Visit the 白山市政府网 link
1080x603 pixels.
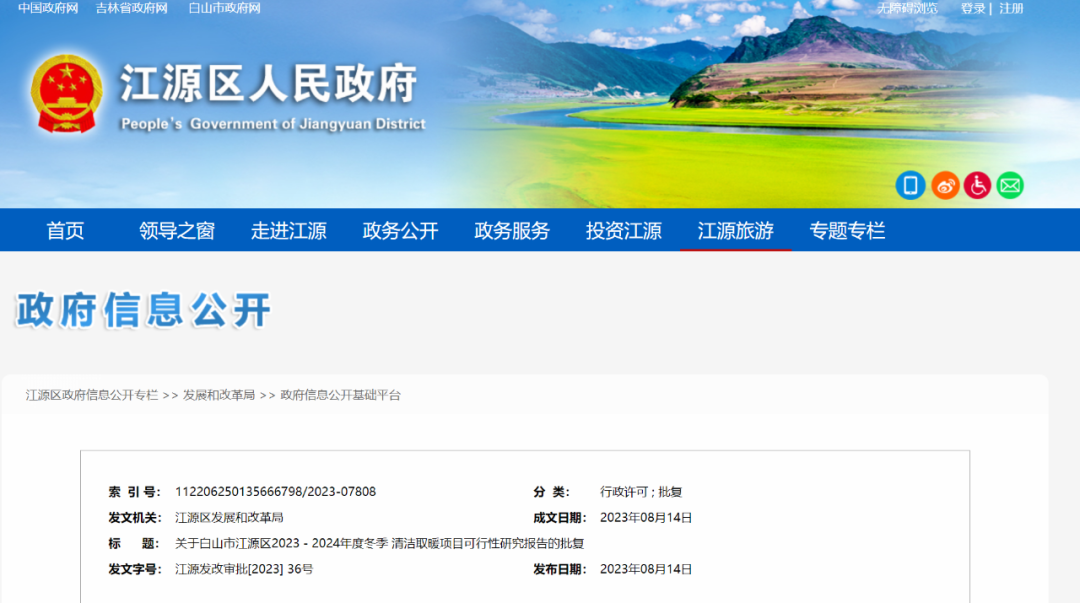coord(224,8)
